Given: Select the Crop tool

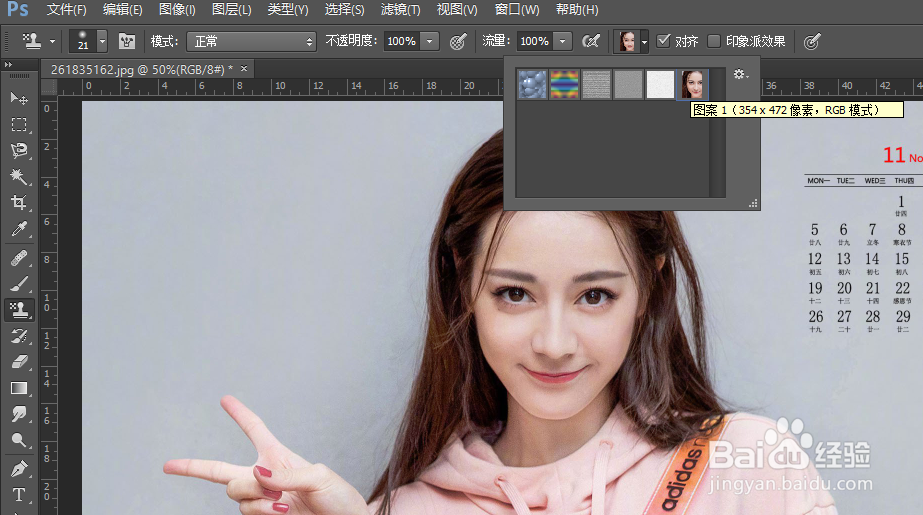Looking at the screenshot, I should coord(19,202).
